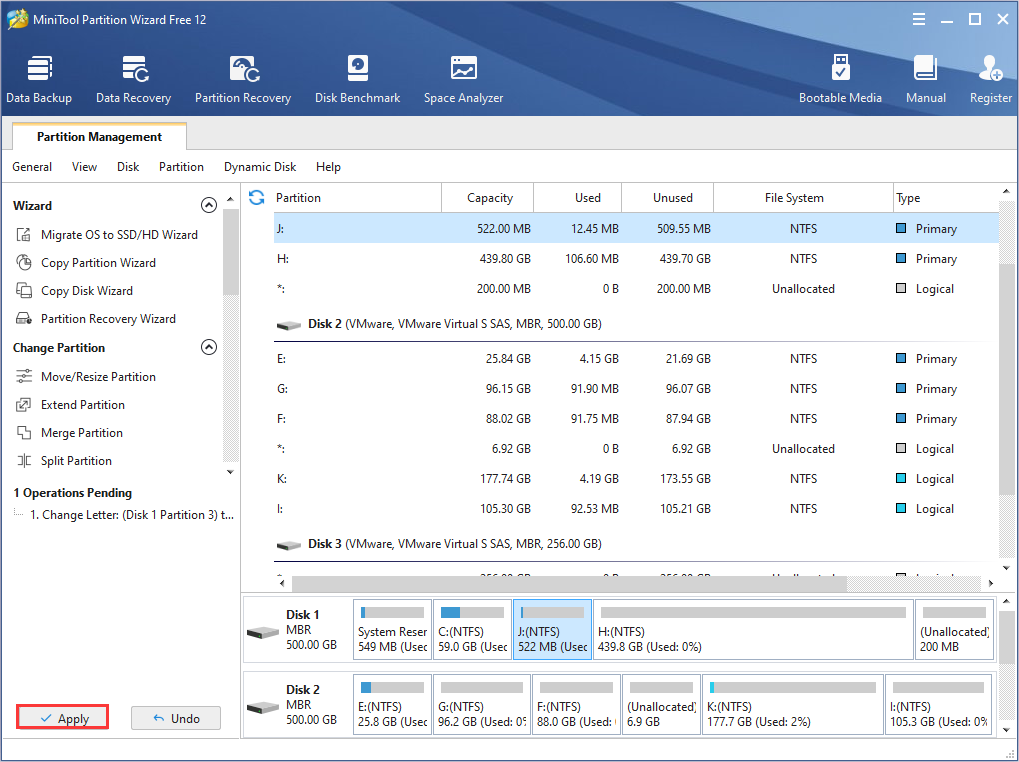Open the Manual
The width and height of the screenshot is (1019, 762).
925,79
